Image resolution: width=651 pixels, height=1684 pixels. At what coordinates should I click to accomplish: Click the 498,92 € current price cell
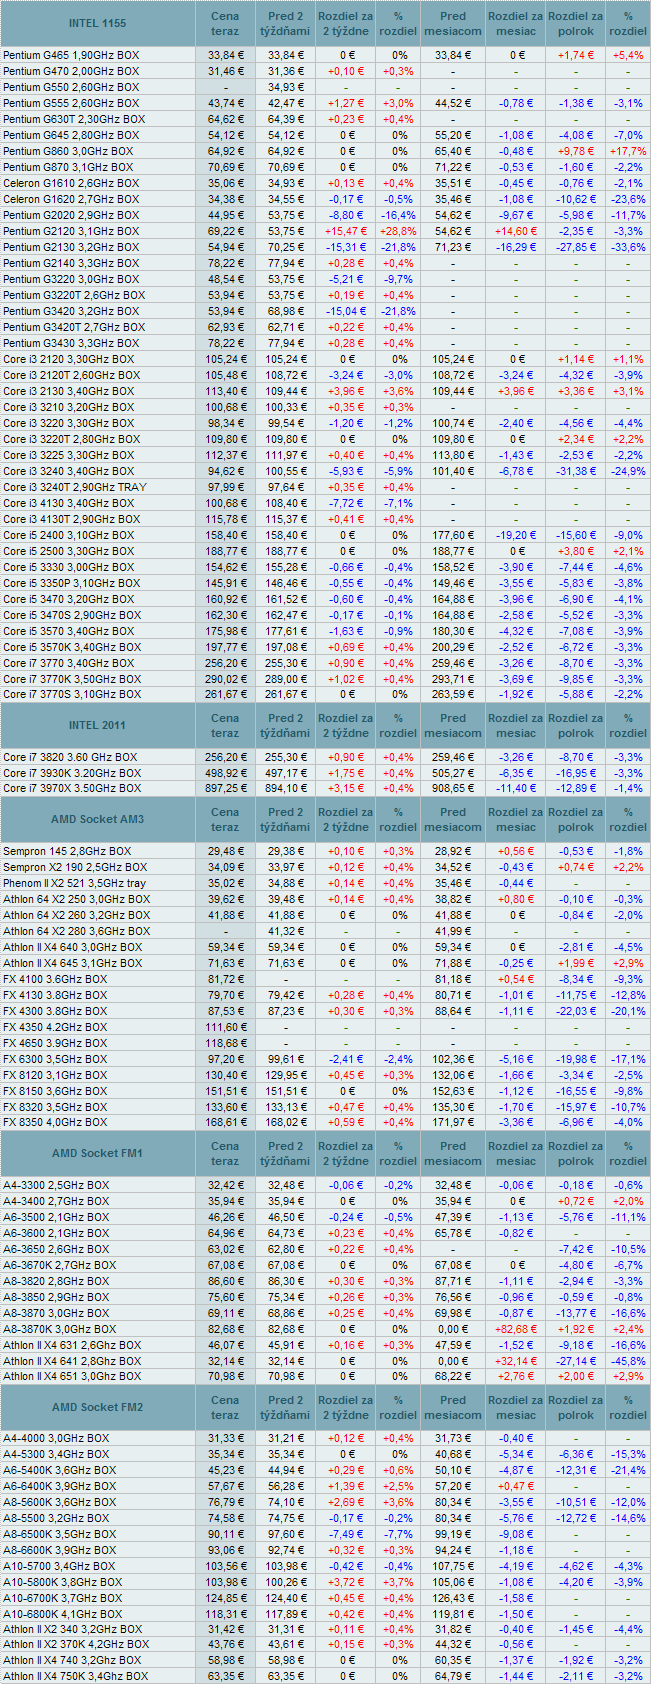coord(225,773)
